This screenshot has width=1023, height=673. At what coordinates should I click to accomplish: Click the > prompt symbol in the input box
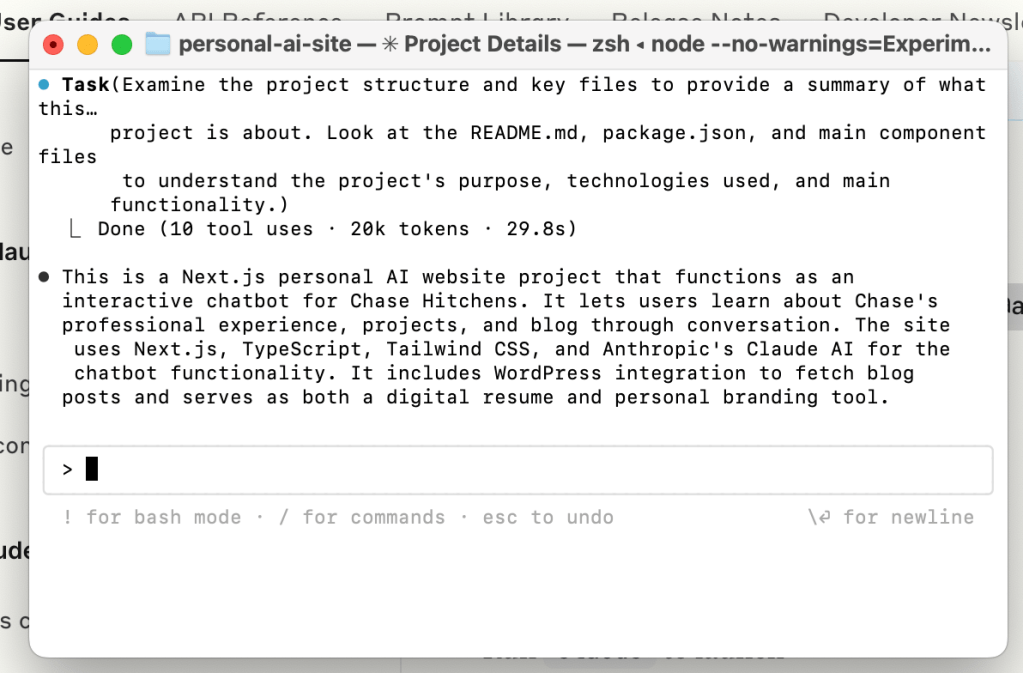point(68,469)
